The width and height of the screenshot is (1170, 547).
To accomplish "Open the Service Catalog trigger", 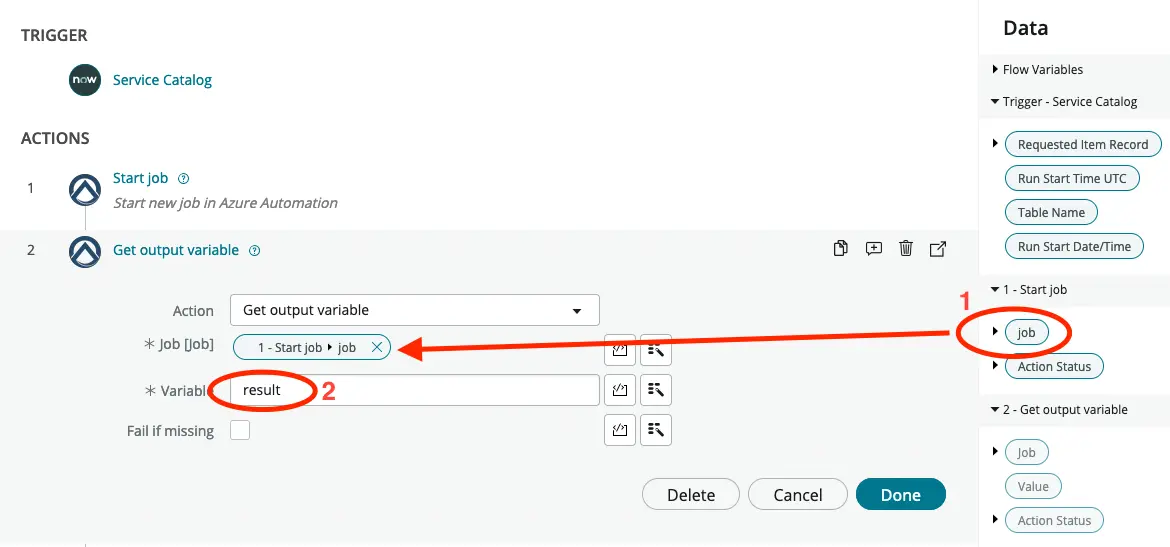I will 162,80.
